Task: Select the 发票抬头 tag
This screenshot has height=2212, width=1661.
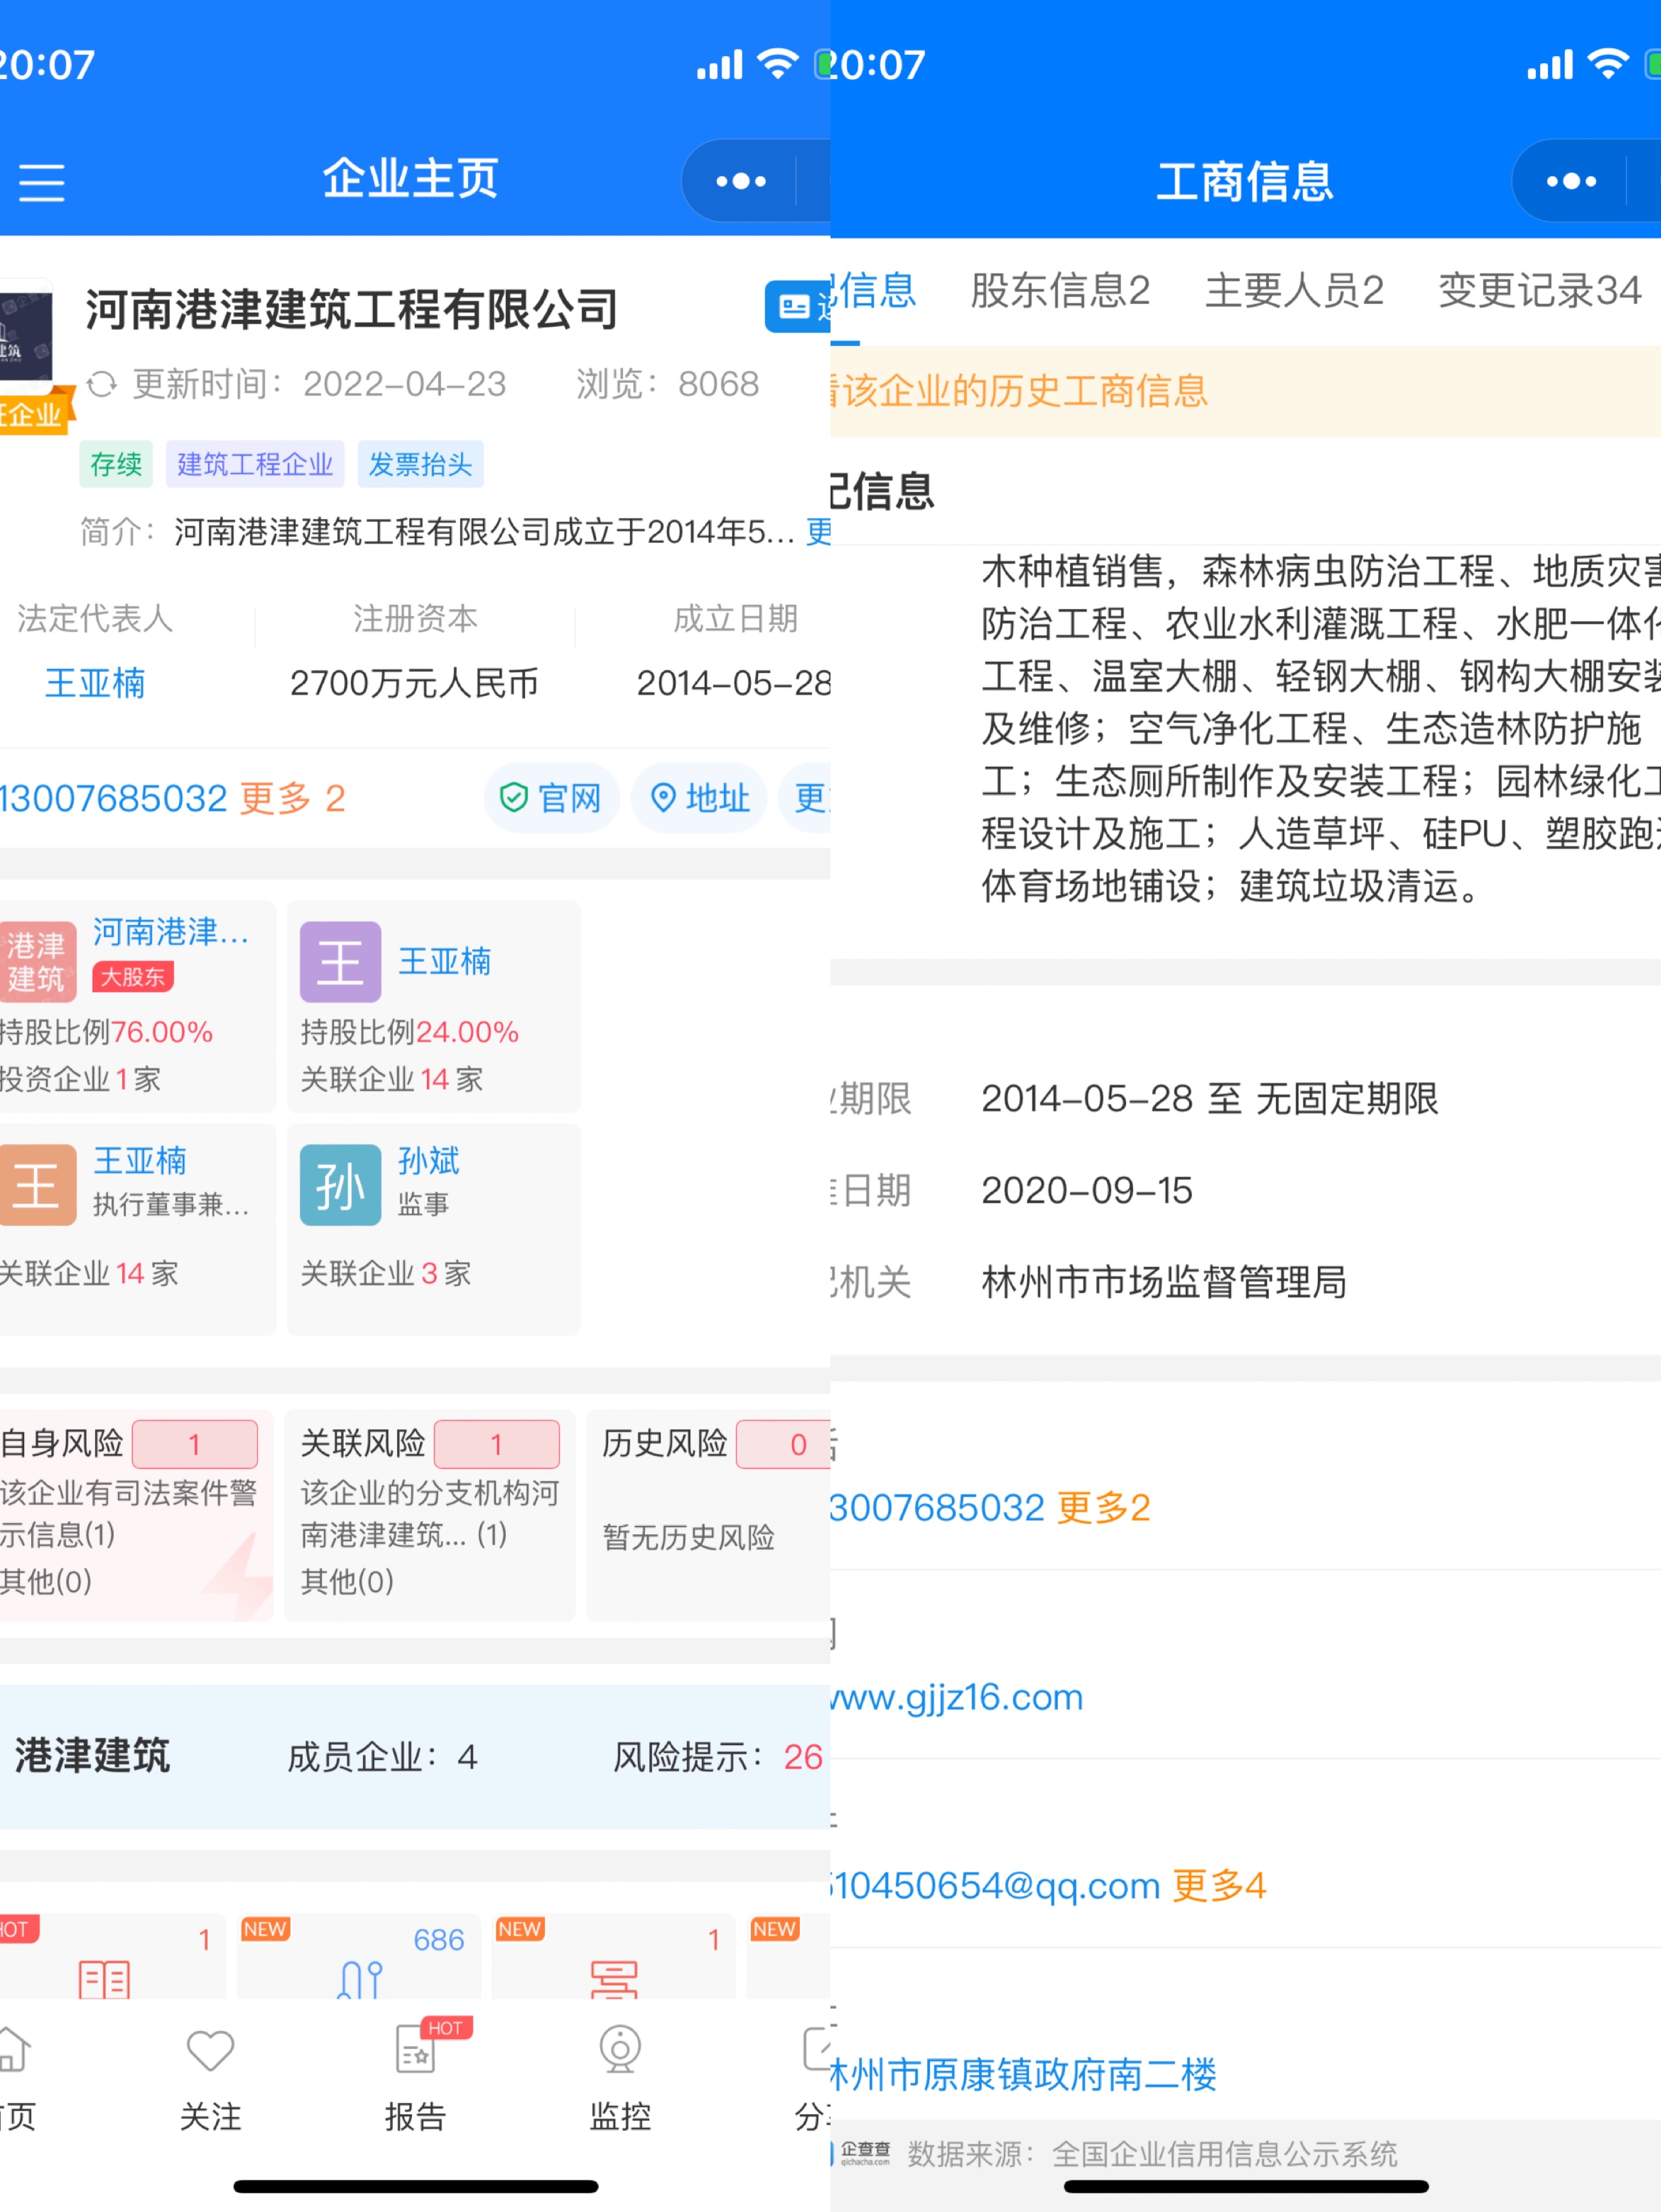Action: pos(420,464)
